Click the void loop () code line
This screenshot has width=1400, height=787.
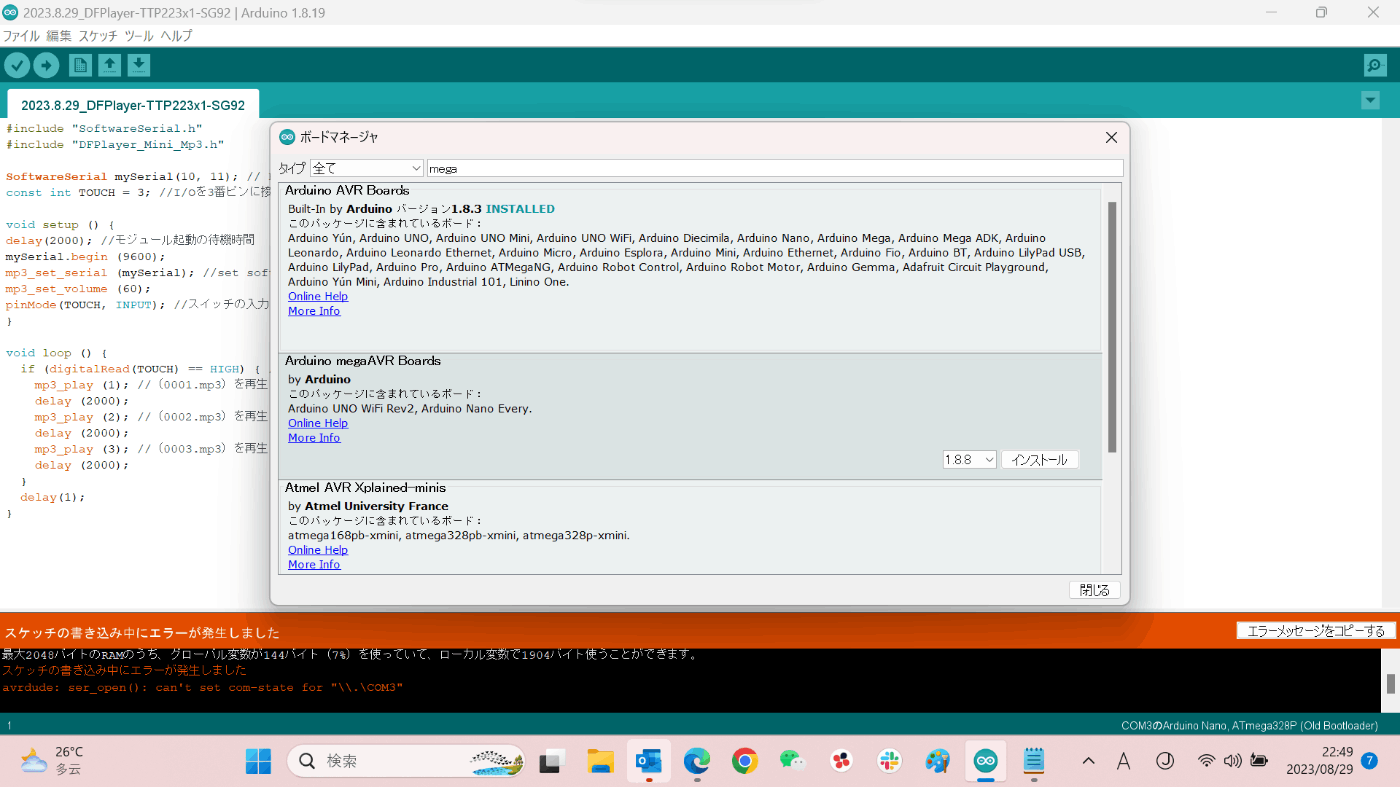click(56, 353)
